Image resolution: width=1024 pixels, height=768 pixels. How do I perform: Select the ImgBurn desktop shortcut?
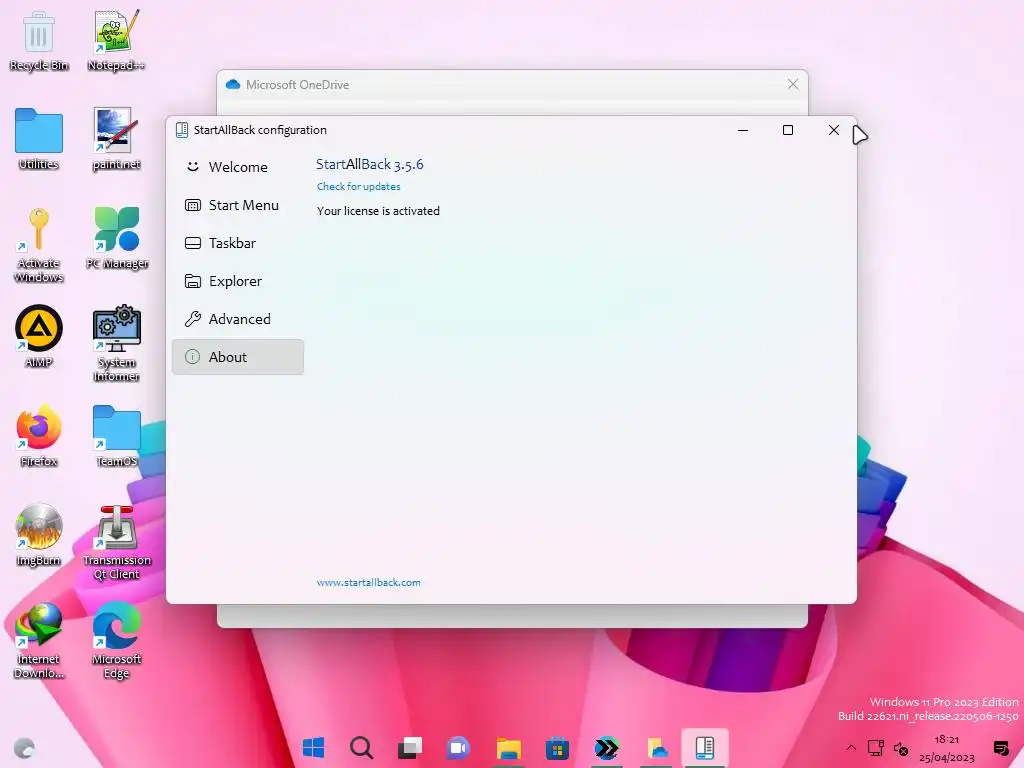tap(39, 536)
